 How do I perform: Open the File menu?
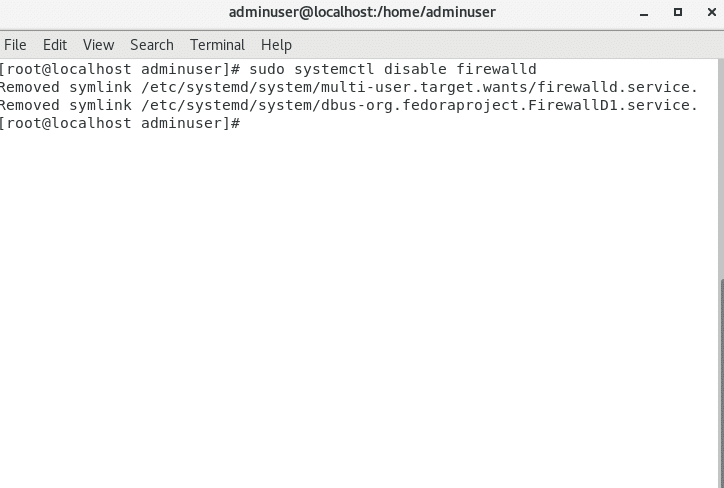[x=15, y=45]
